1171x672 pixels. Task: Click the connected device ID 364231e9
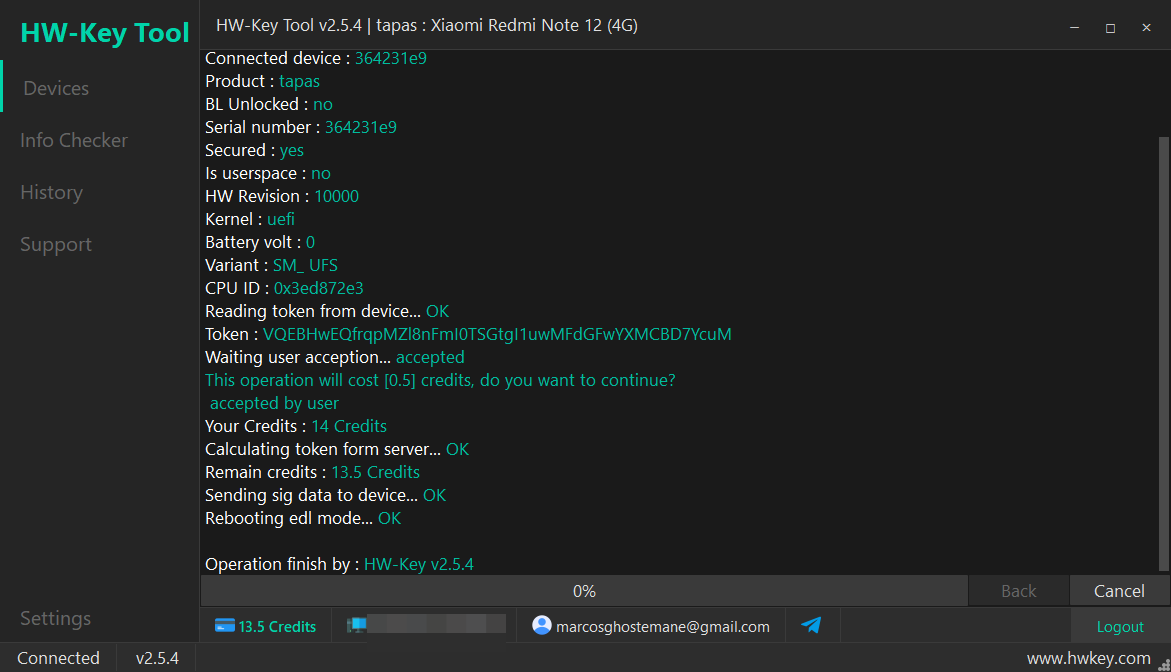pos(391,58)
